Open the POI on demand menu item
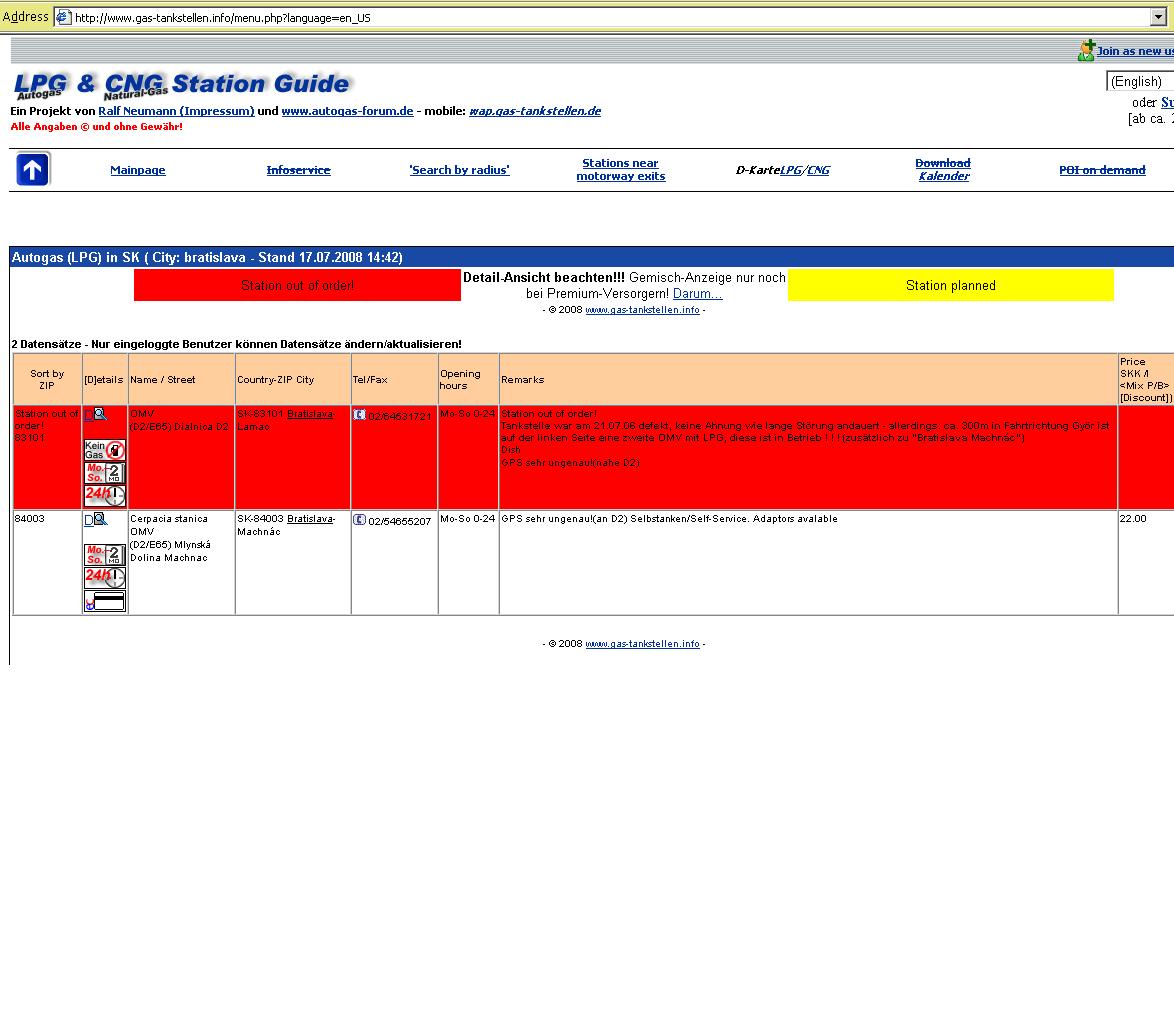 [1102, 170]
